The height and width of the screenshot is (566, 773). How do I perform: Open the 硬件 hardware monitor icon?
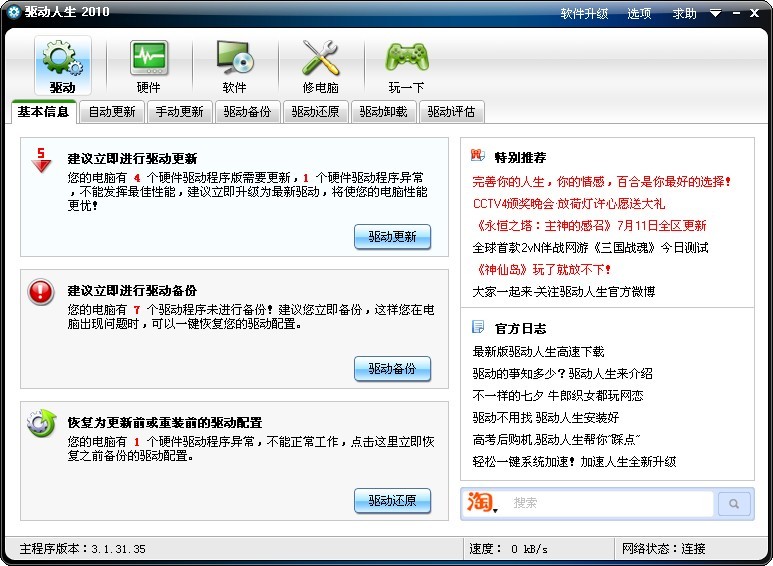pos(148,60)
